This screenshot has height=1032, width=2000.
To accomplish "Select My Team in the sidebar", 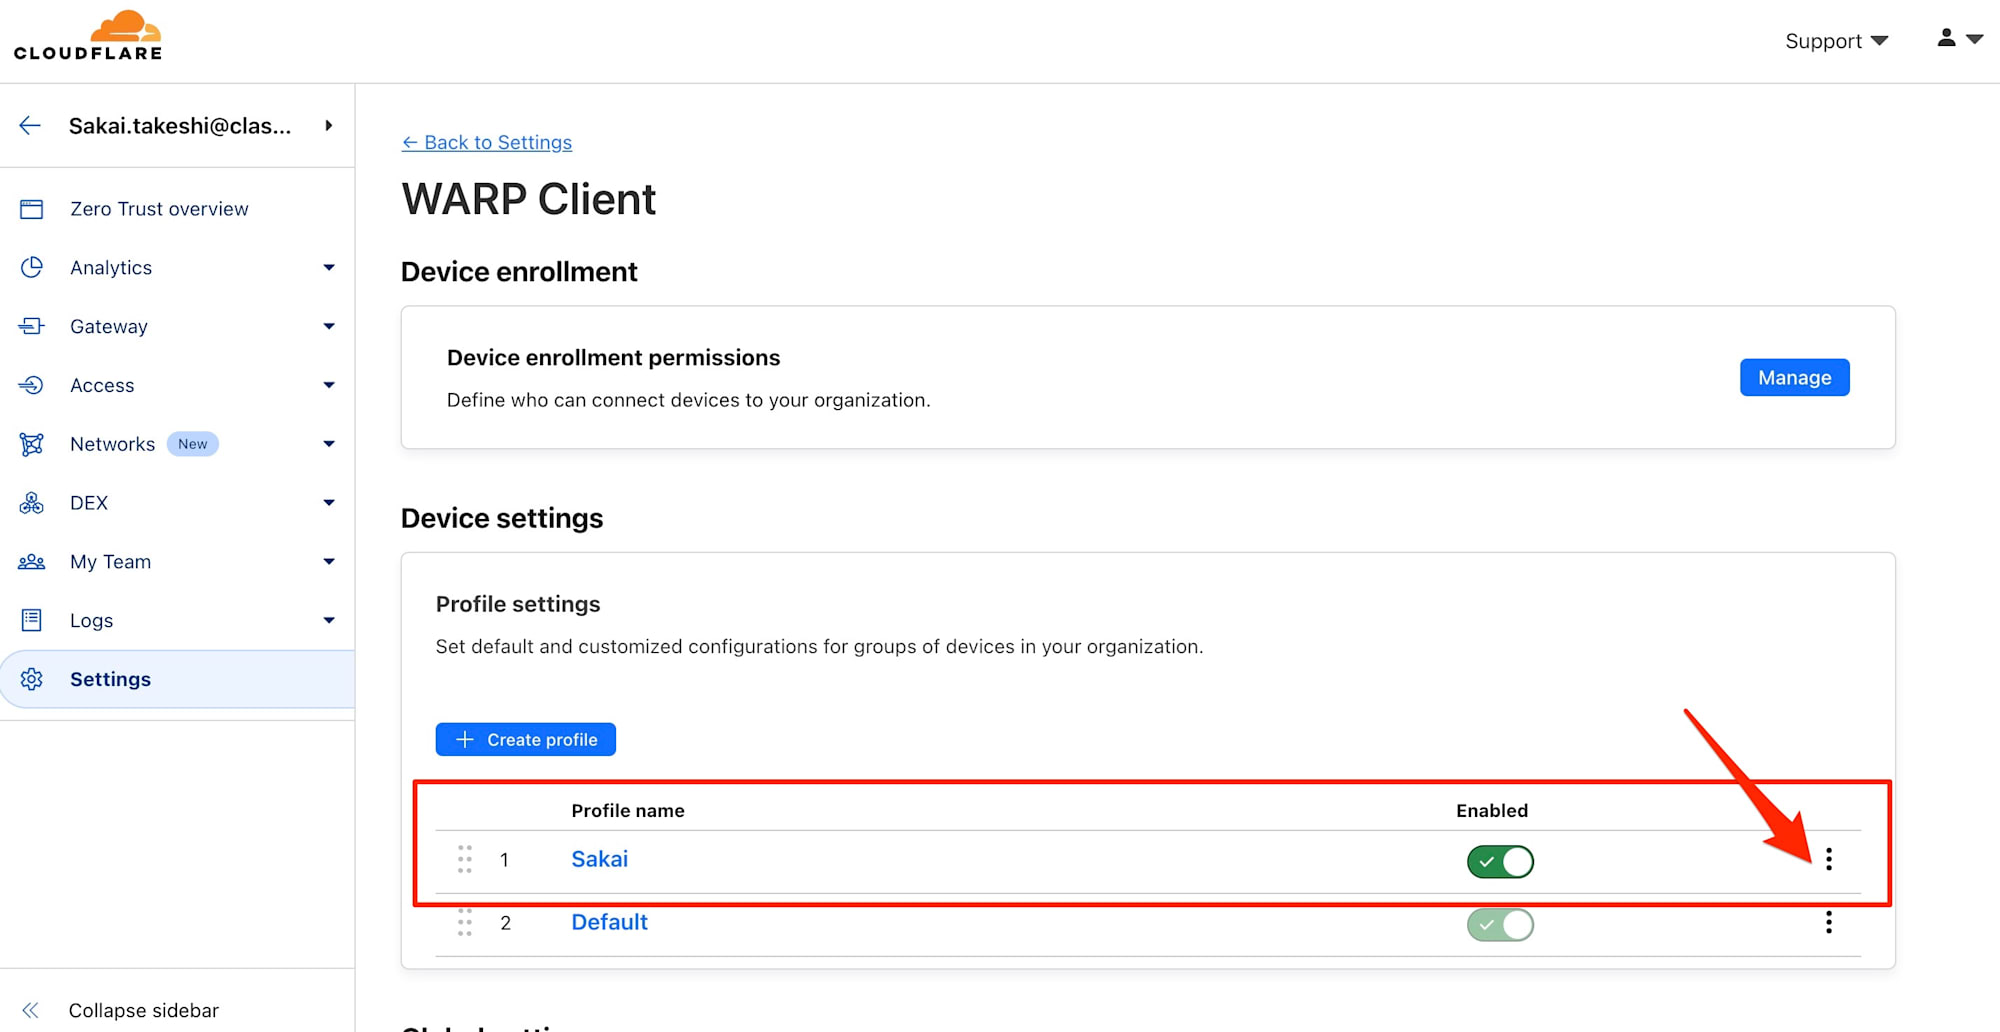I will coord(110,562).
